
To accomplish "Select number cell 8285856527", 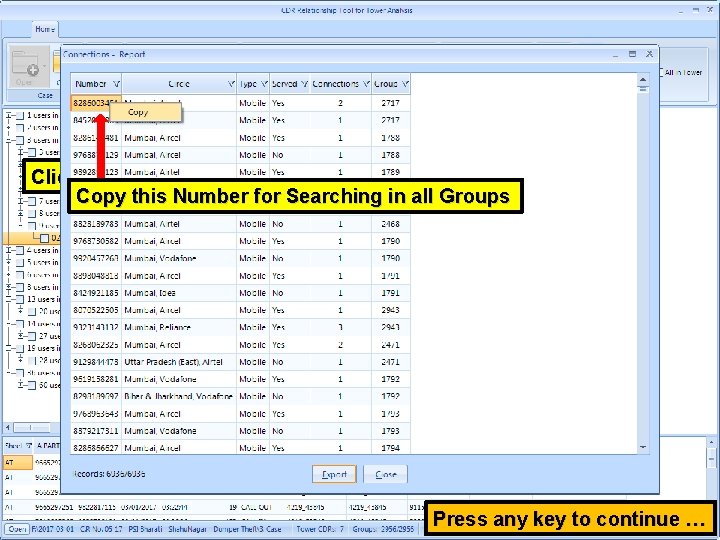I will point(96,448).
